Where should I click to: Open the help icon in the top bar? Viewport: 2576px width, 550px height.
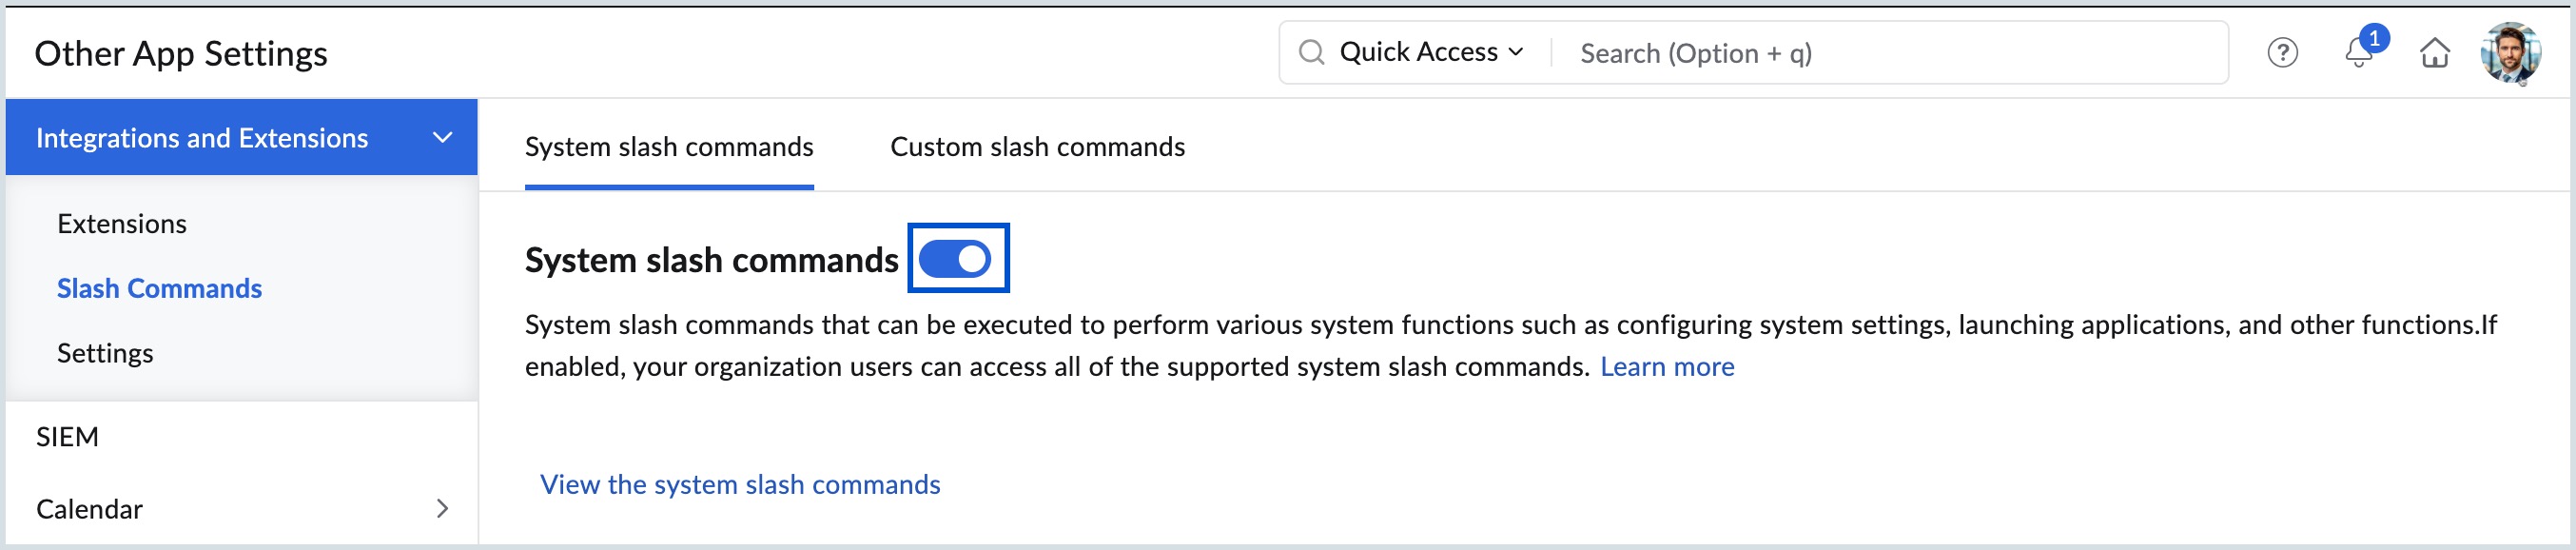click(2283, 53)
